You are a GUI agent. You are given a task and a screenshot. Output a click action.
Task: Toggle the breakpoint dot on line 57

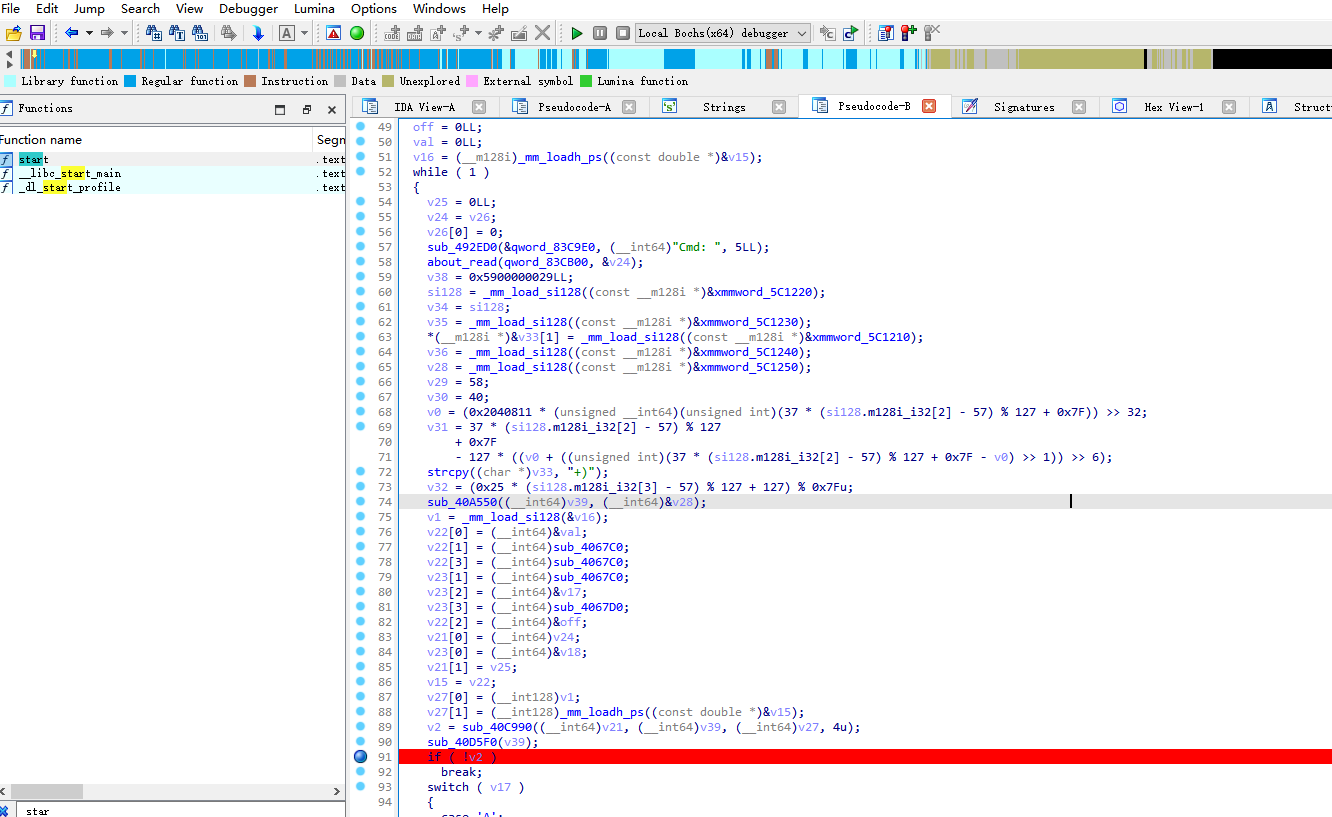coord(361,247)
